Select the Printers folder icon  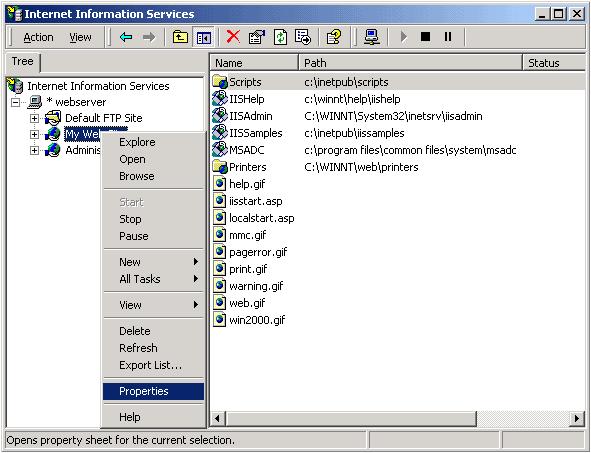220,167
